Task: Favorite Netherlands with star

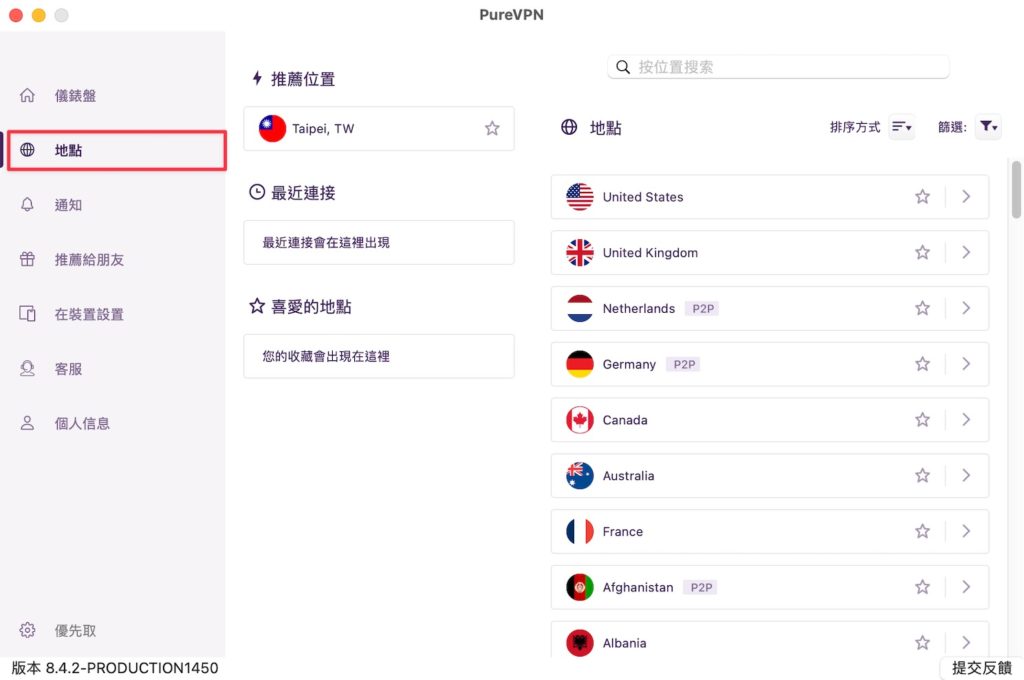Action: pos(922,308)
